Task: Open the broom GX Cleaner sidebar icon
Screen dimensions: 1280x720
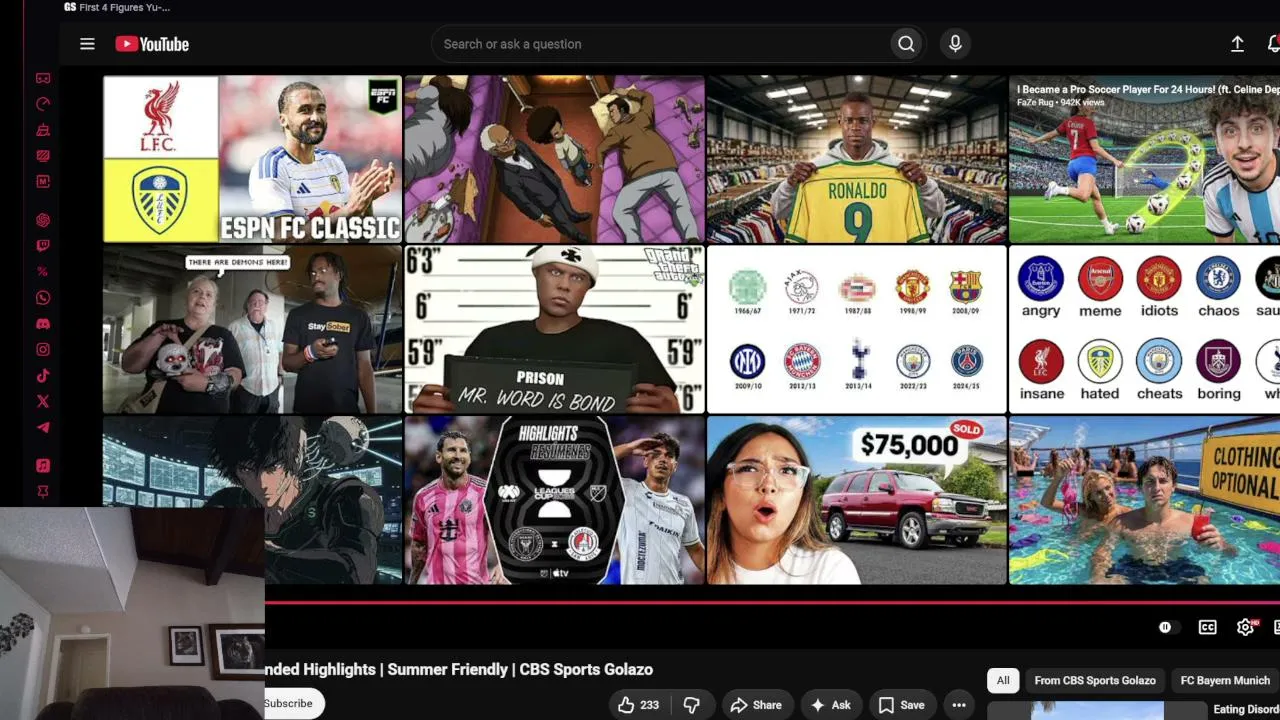Action: [43, 130]
